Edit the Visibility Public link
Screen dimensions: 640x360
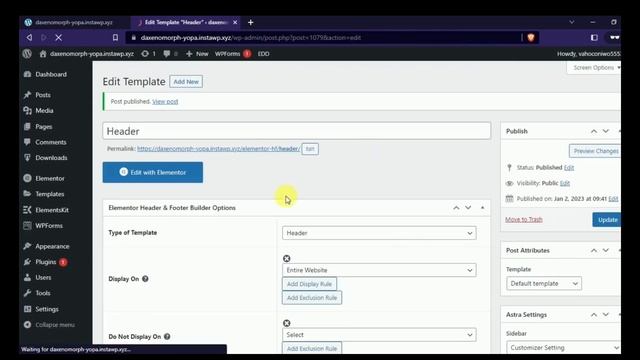point(565,183)
